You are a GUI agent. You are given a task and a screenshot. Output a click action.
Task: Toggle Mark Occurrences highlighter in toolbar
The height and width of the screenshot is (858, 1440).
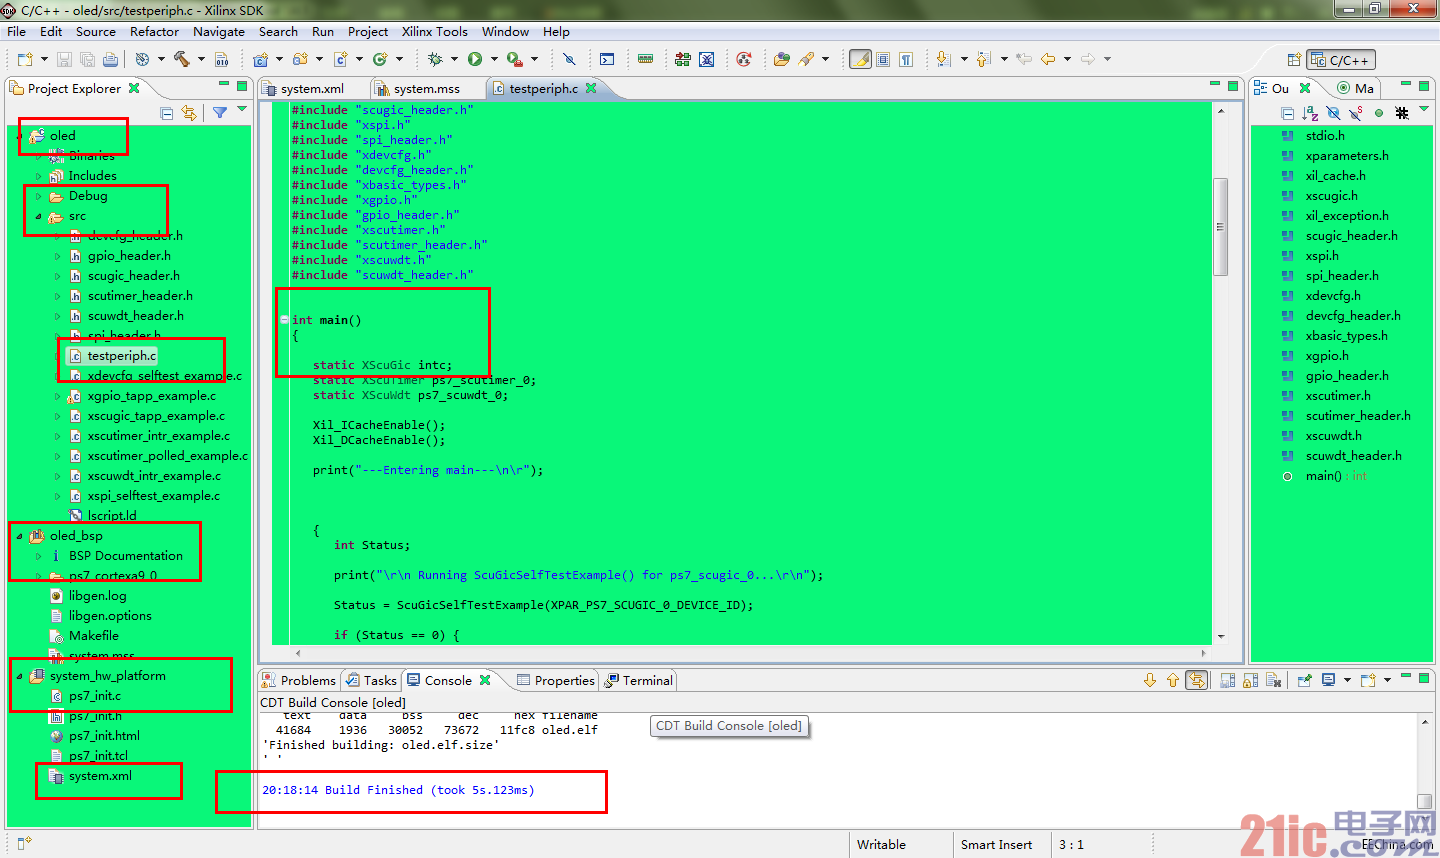click(860, 59)
